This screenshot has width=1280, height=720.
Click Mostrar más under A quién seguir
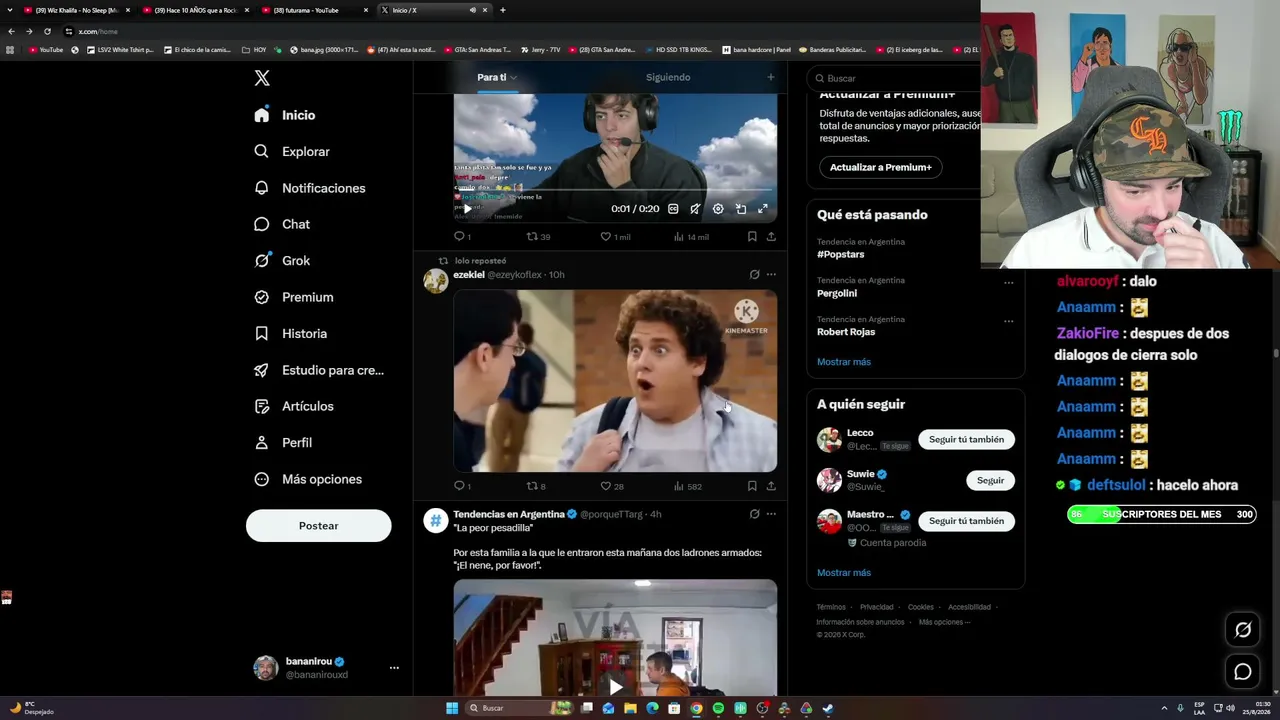pos(844,573)
